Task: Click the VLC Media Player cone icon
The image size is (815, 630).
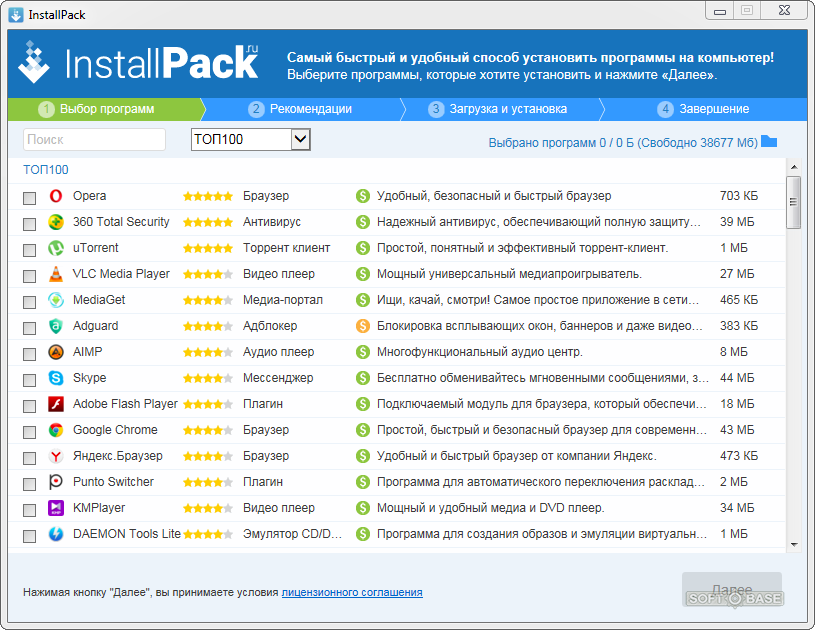Action: [x=56, y=274]
